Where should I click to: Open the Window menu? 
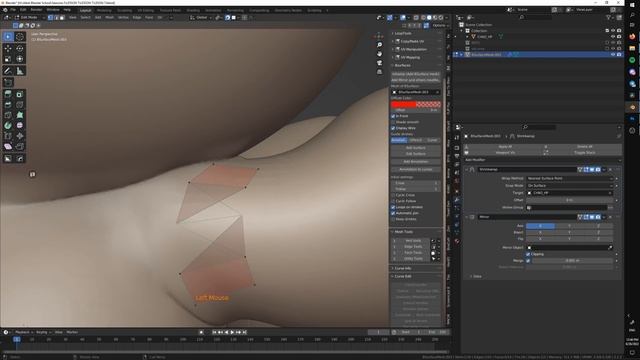tap(53, 9)
